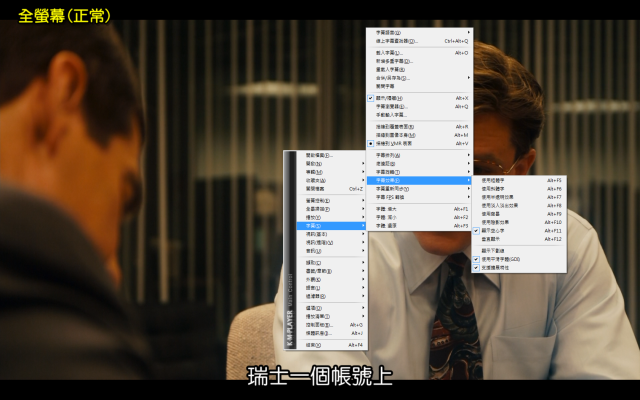Choose font reset entry with Alt+F3 shortcut
Image resolution: width=640 pixels, height=400 pixels.
click(x=419, y=226)
